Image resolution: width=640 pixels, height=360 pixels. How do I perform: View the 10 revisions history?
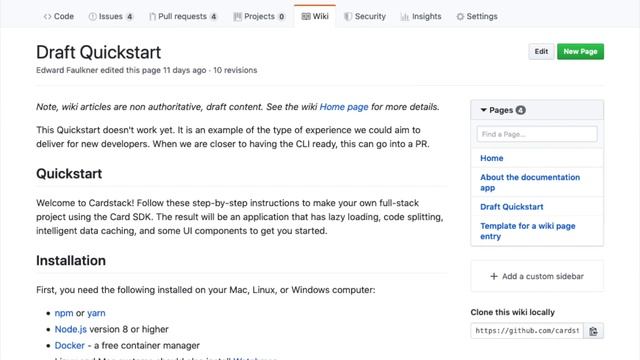(x=235, y=70)
